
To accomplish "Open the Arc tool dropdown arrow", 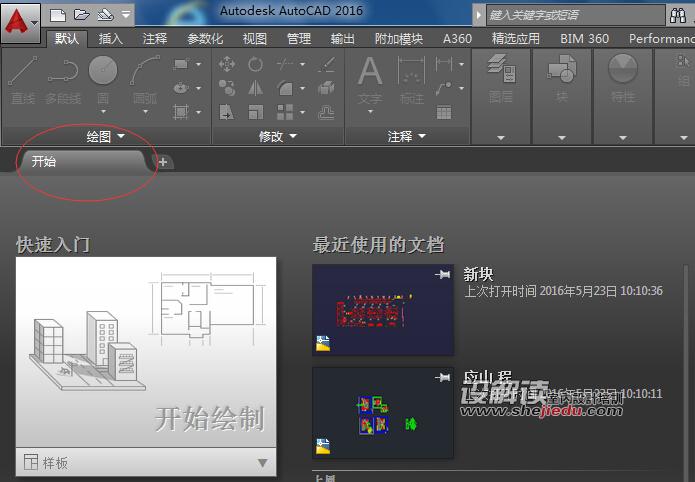I will coord(145,112).
